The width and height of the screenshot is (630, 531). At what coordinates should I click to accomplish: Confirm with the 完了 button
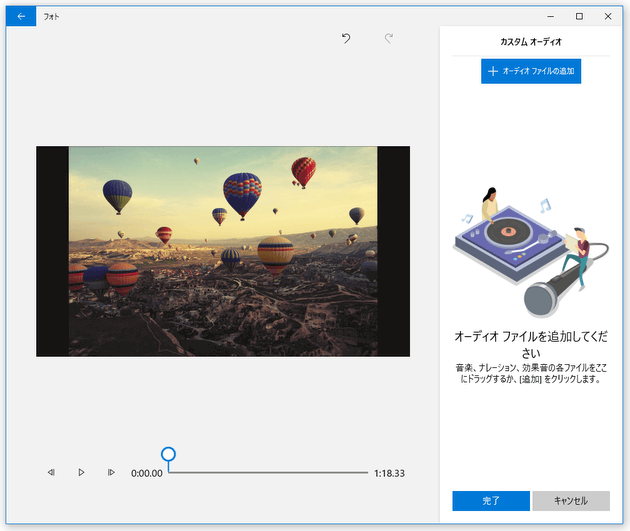(490, 500)
